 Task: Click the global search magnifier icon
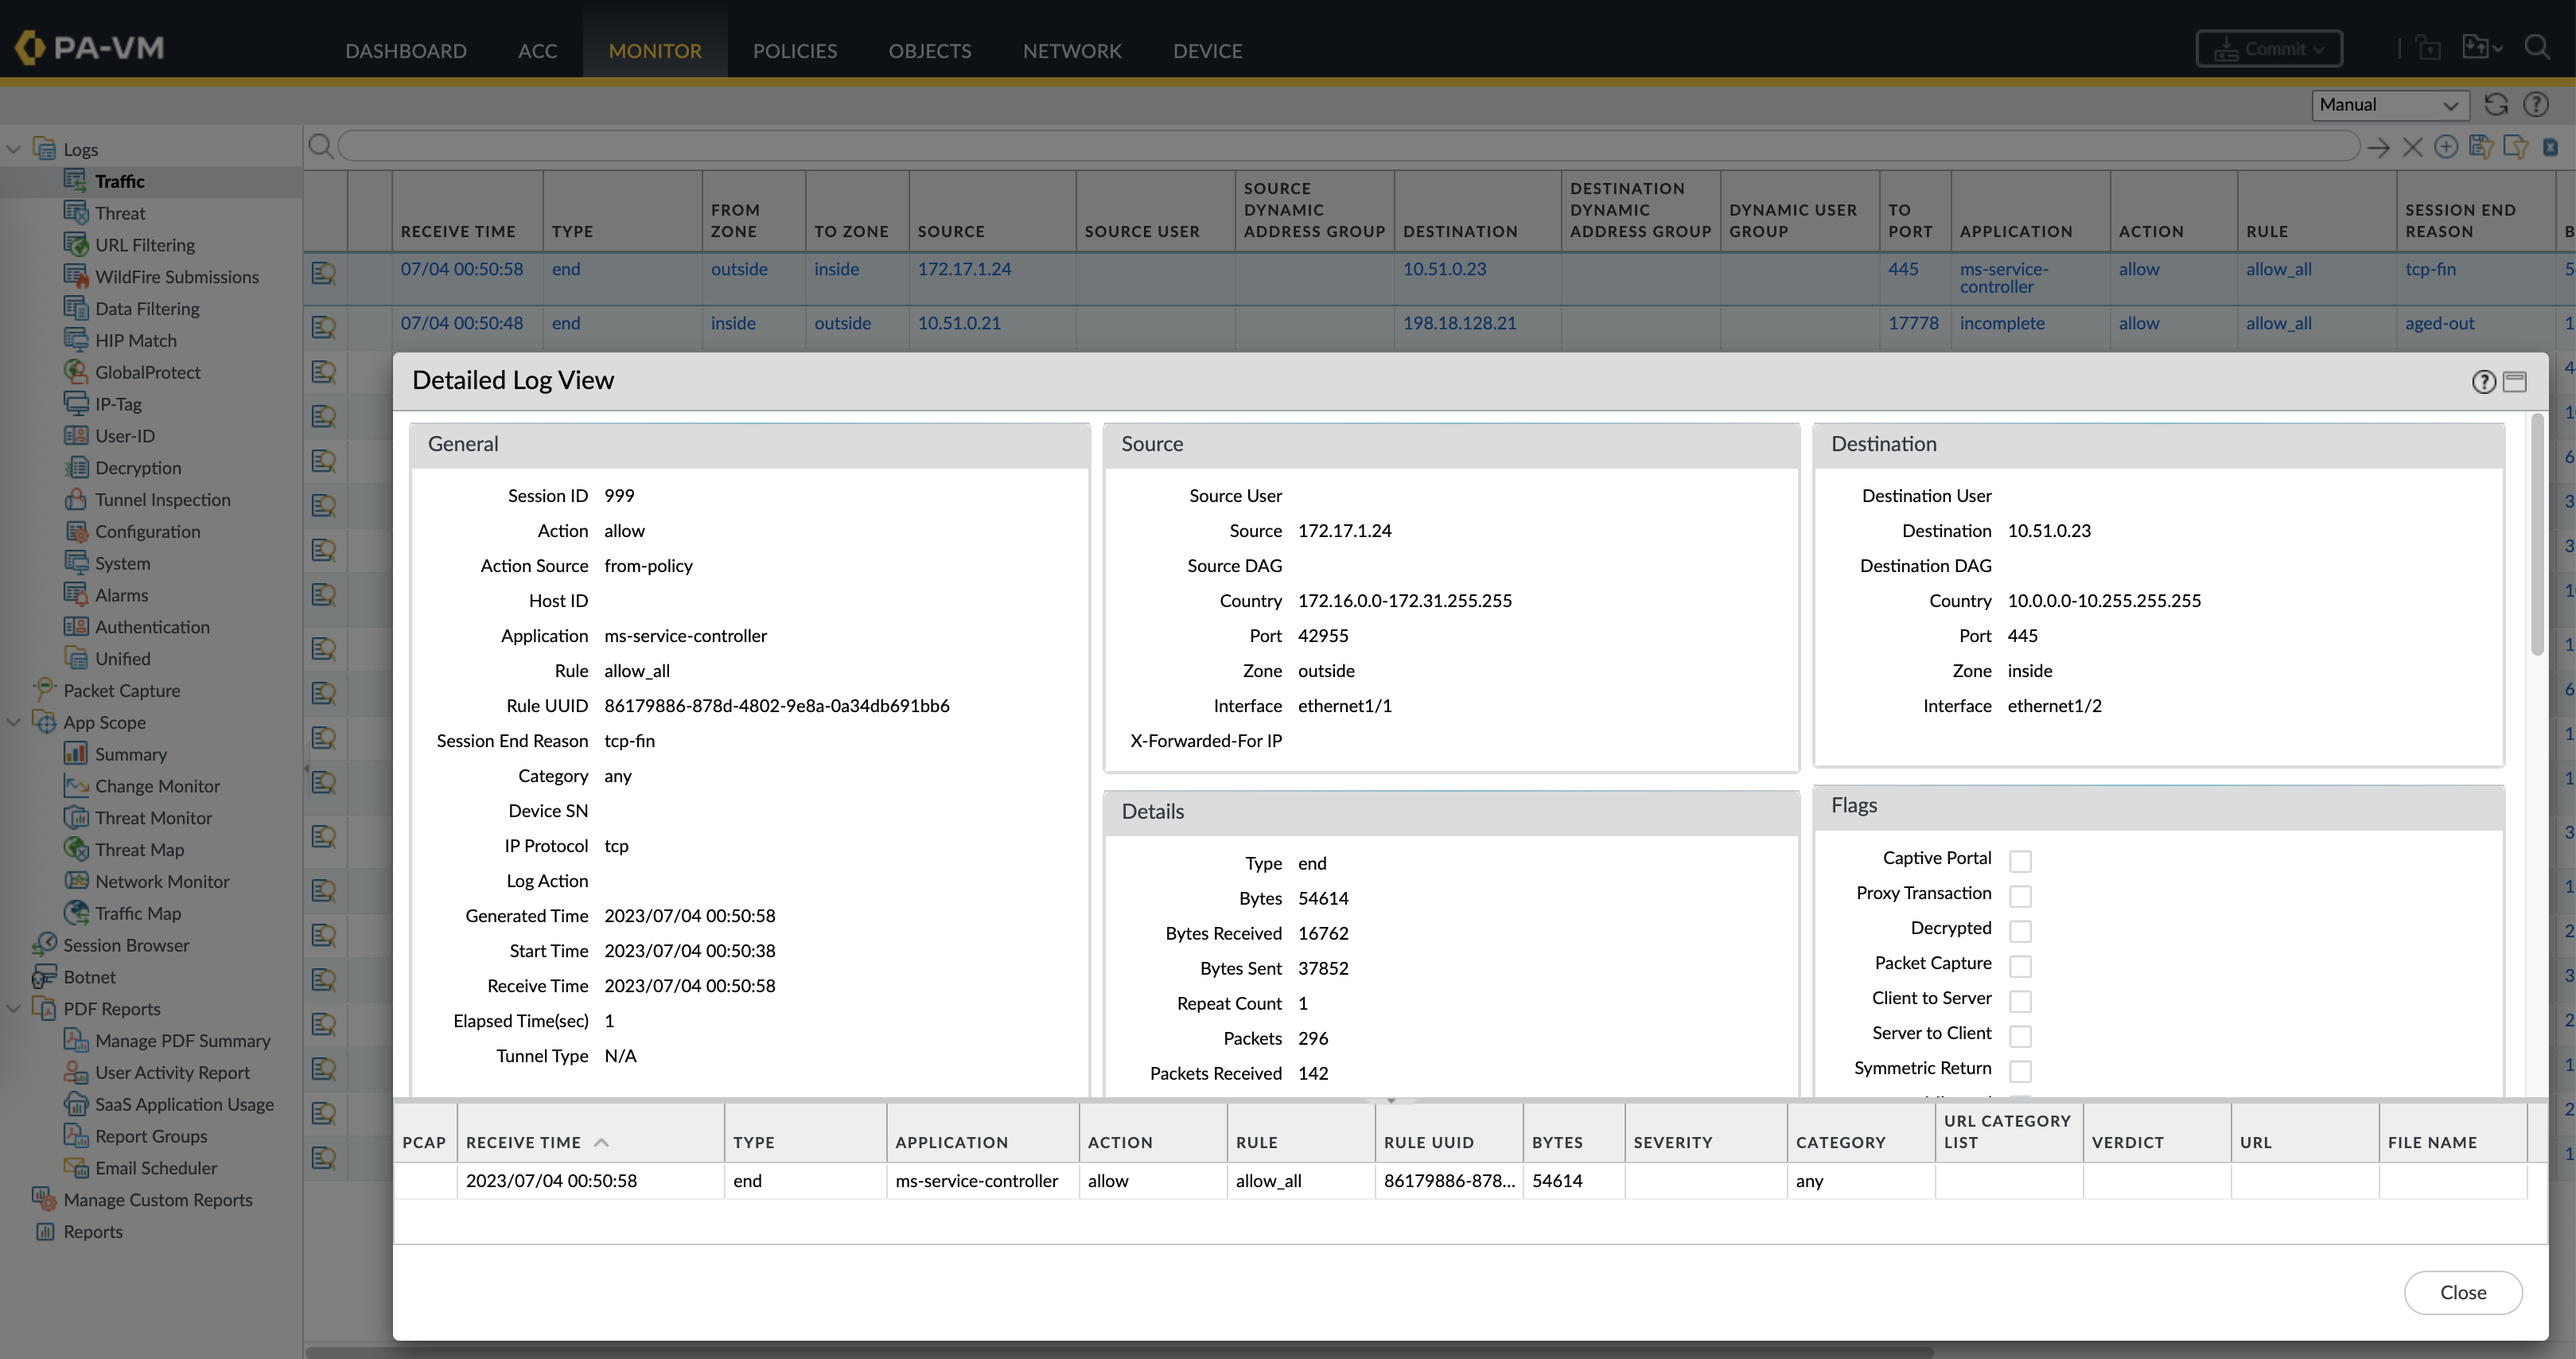click(2537, 48)
